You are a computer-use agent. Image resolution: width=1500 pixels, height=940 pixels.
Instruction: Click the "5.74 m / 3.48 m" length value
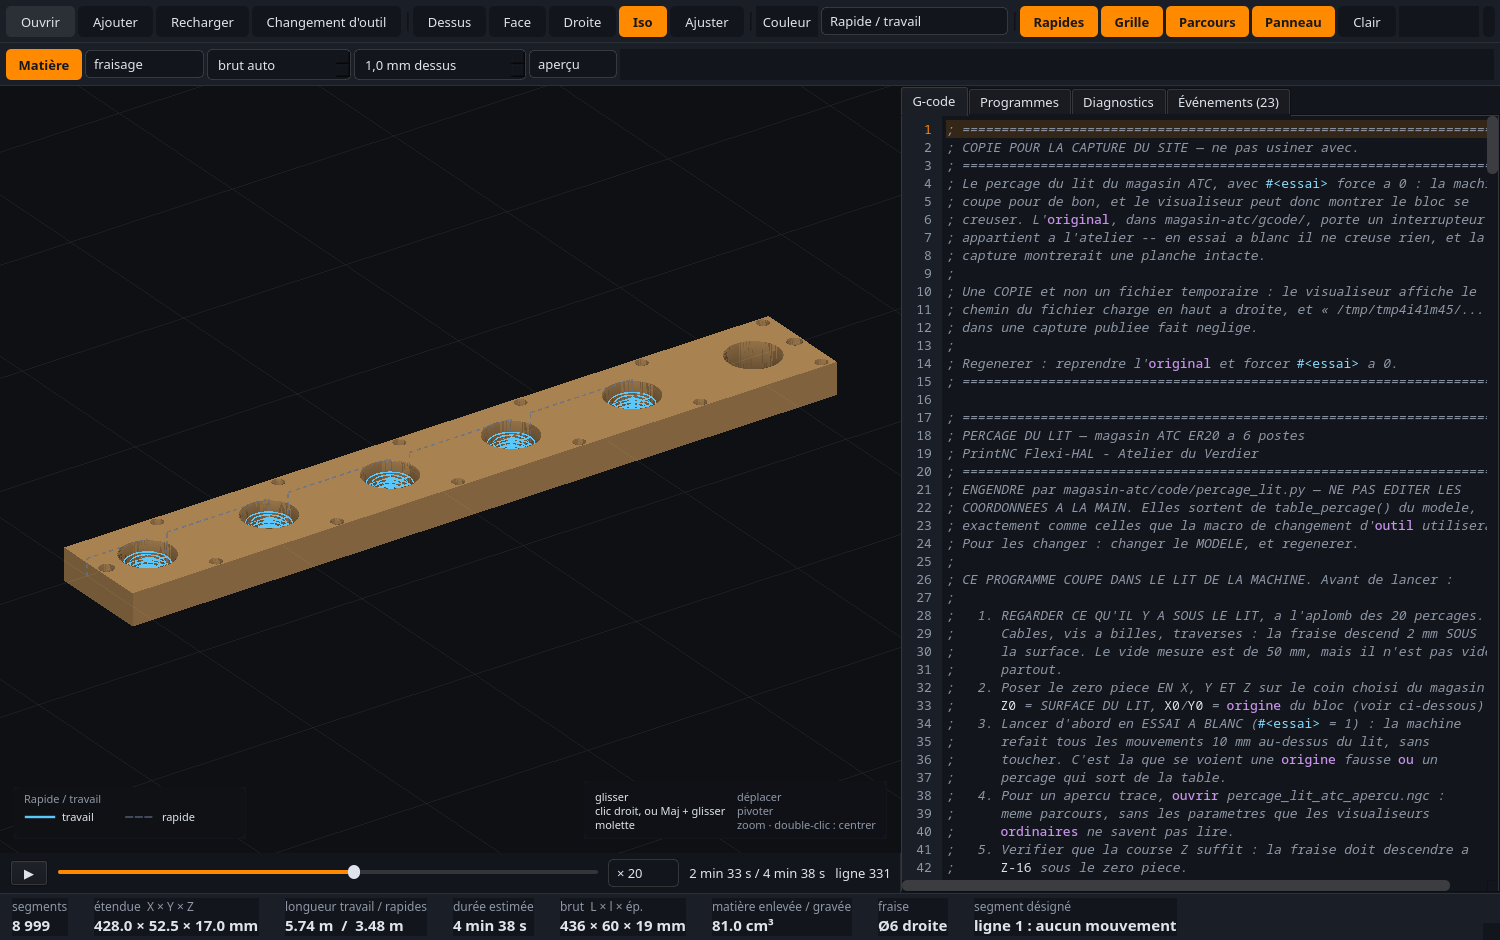(344, 926)
